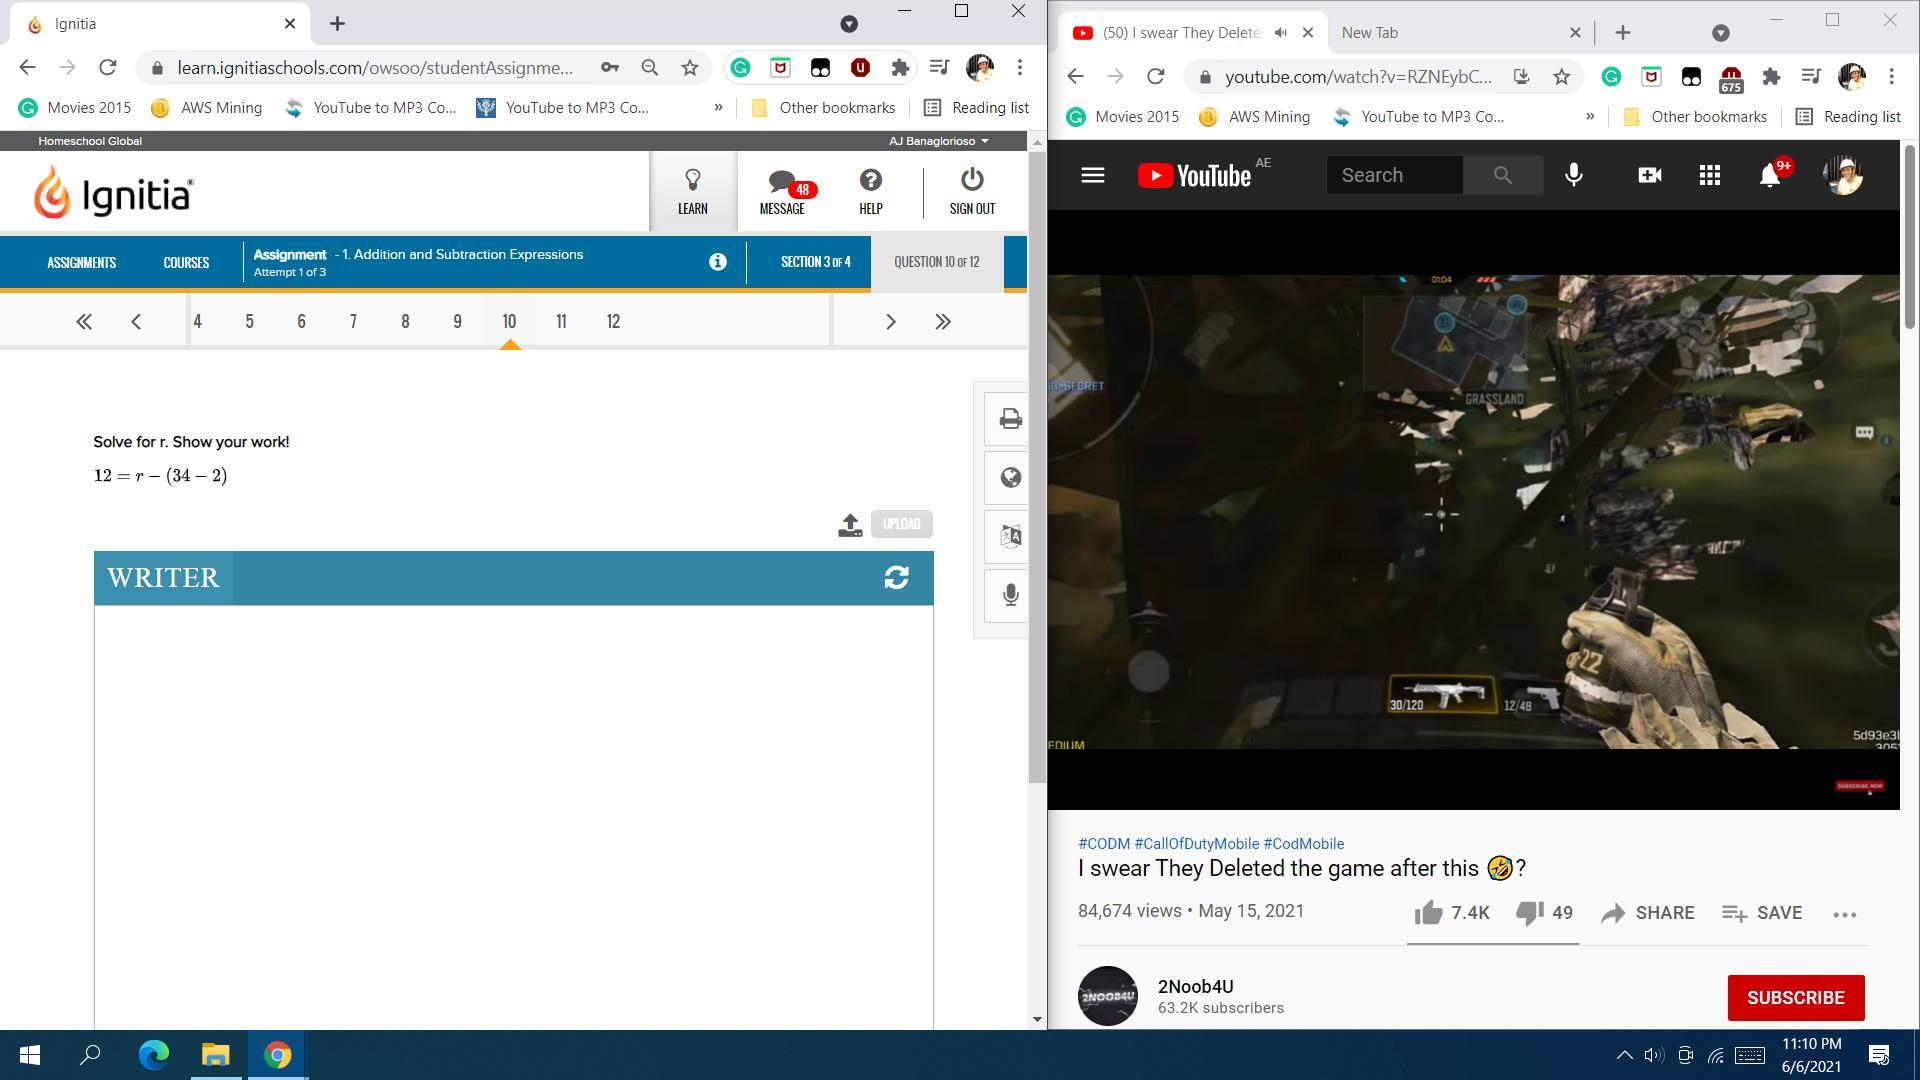
Task: Click the YouTube create video icon
Action: click(x=1649, y=176)
